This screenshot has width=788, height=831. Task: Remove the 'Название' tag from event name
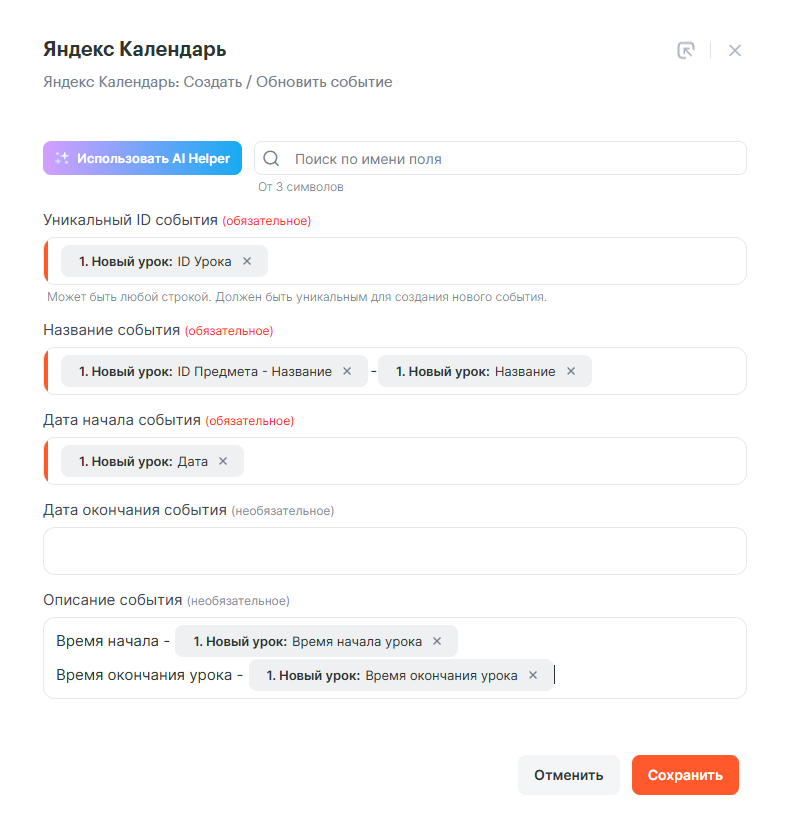pos(571,371)
